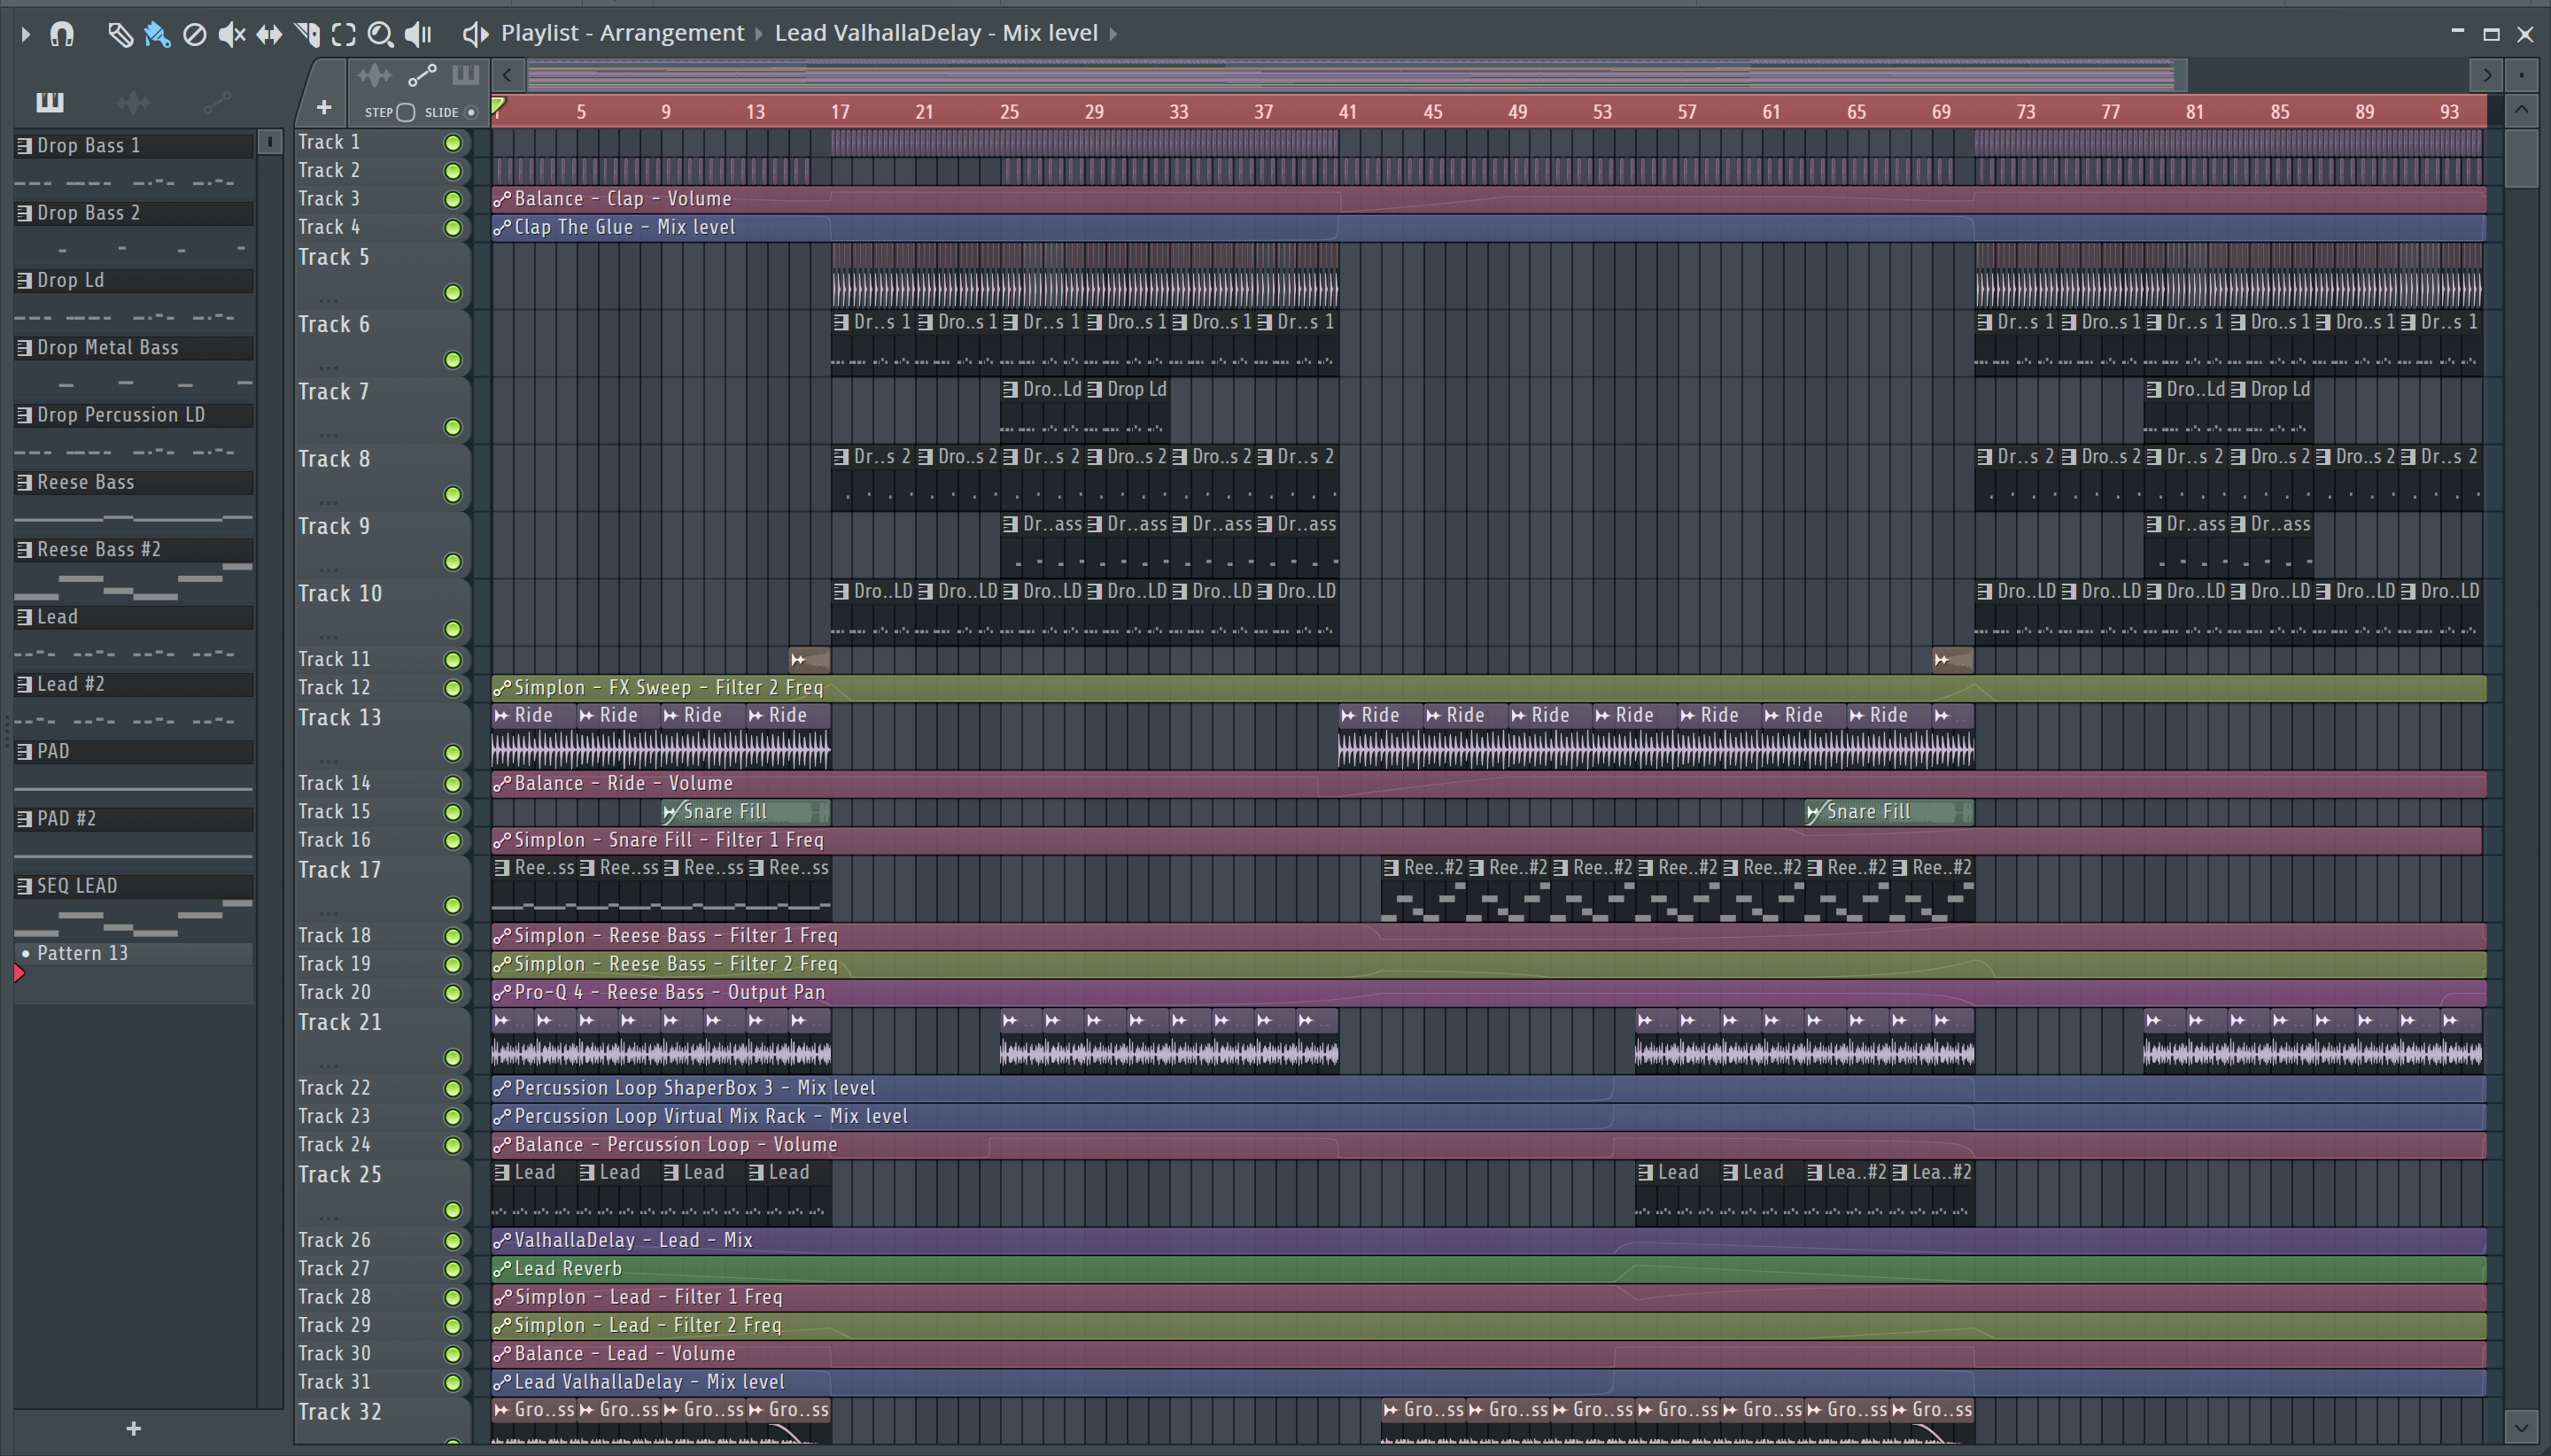Select the Zoom tool

pos(380,35)
